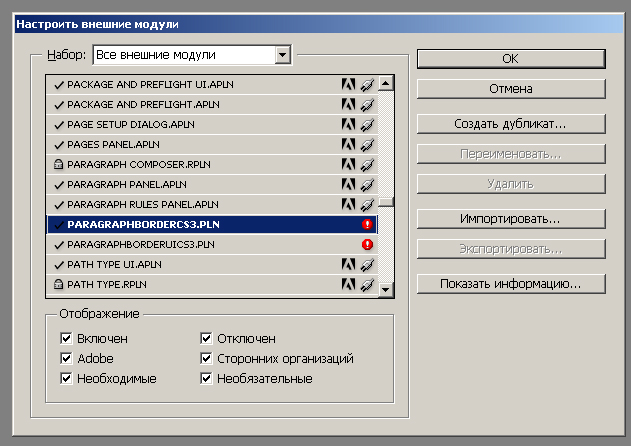Click the plug icon on PAGE SETUP DIALOG.APLN row
Screen dimensions: 631x446
[x=367, y=125]
